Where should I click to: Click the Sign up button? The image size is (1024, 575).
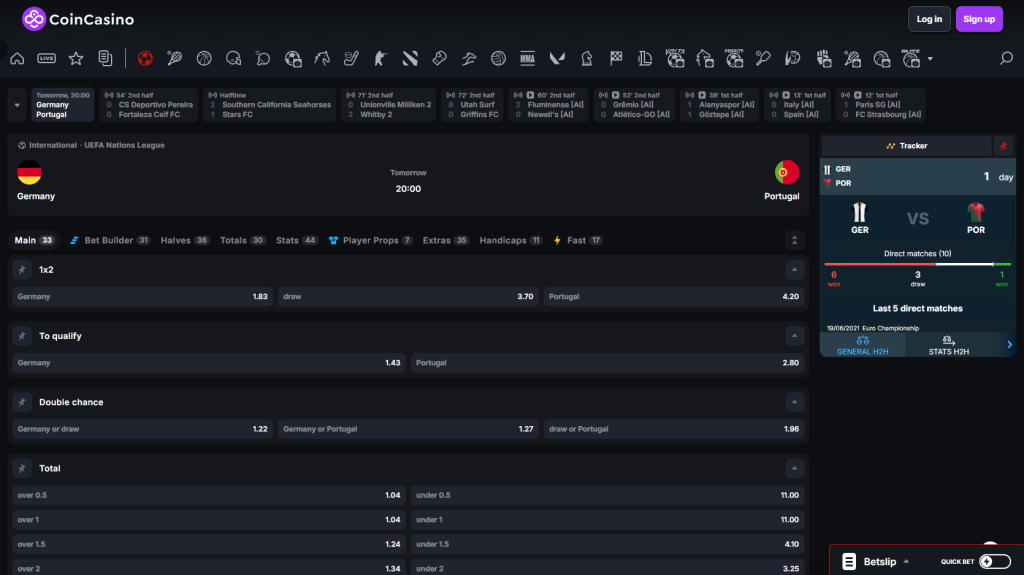point(979,19)
